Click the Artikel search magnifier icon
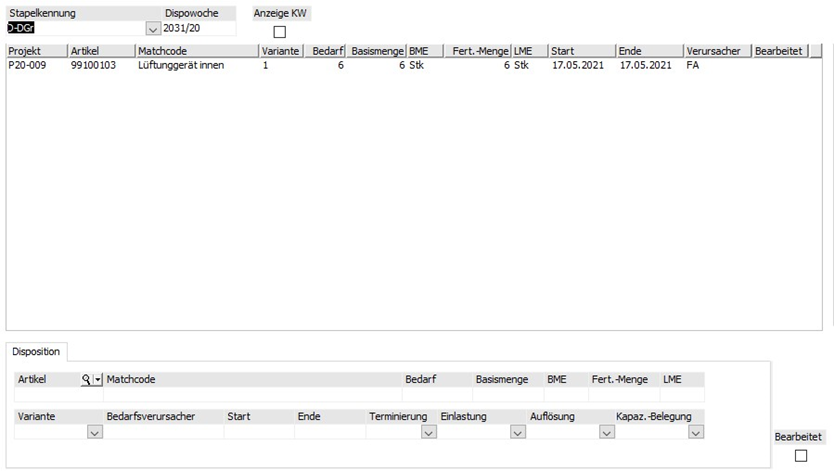Screen dimensions: 834x471 (x=86, y=380)
